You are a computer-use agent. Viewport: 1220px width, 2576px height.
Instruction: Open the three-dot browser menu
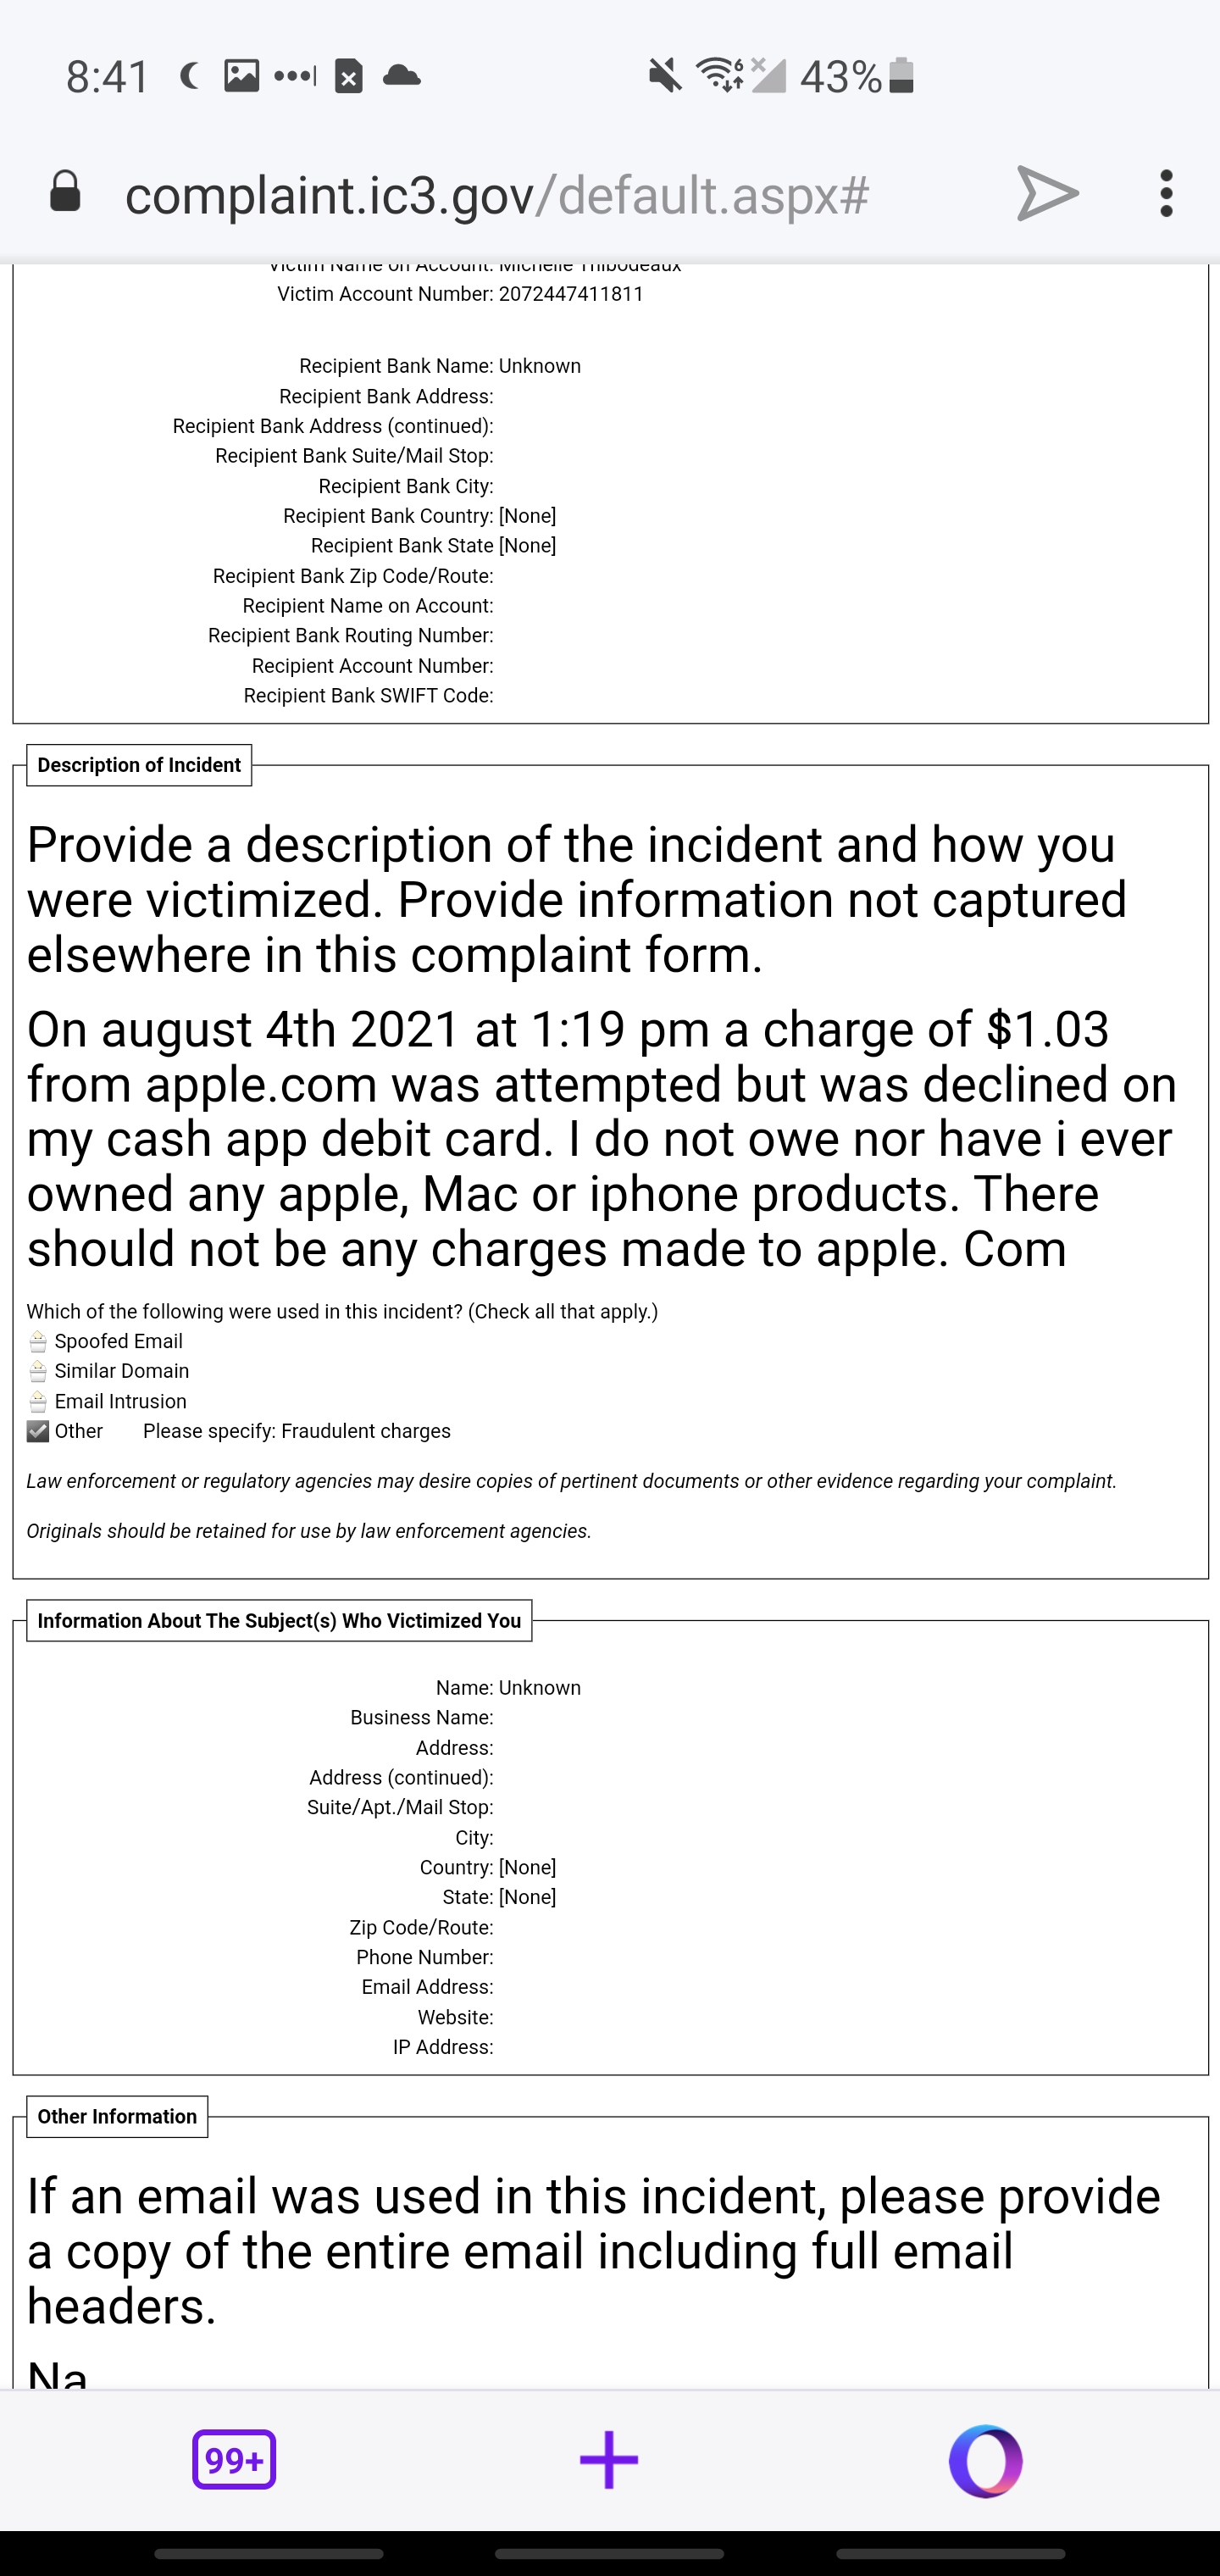[x=1165, y=193]
